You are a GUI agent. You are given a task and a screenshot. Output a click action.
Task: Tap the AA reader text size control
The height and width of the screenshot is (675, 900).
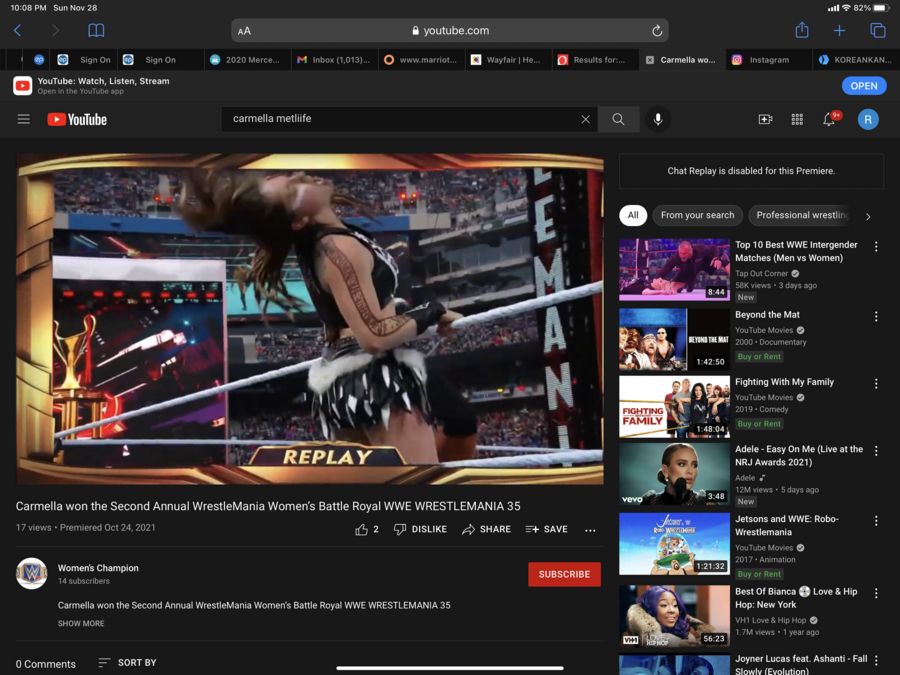pyautogui.click(x=244, y=31)
